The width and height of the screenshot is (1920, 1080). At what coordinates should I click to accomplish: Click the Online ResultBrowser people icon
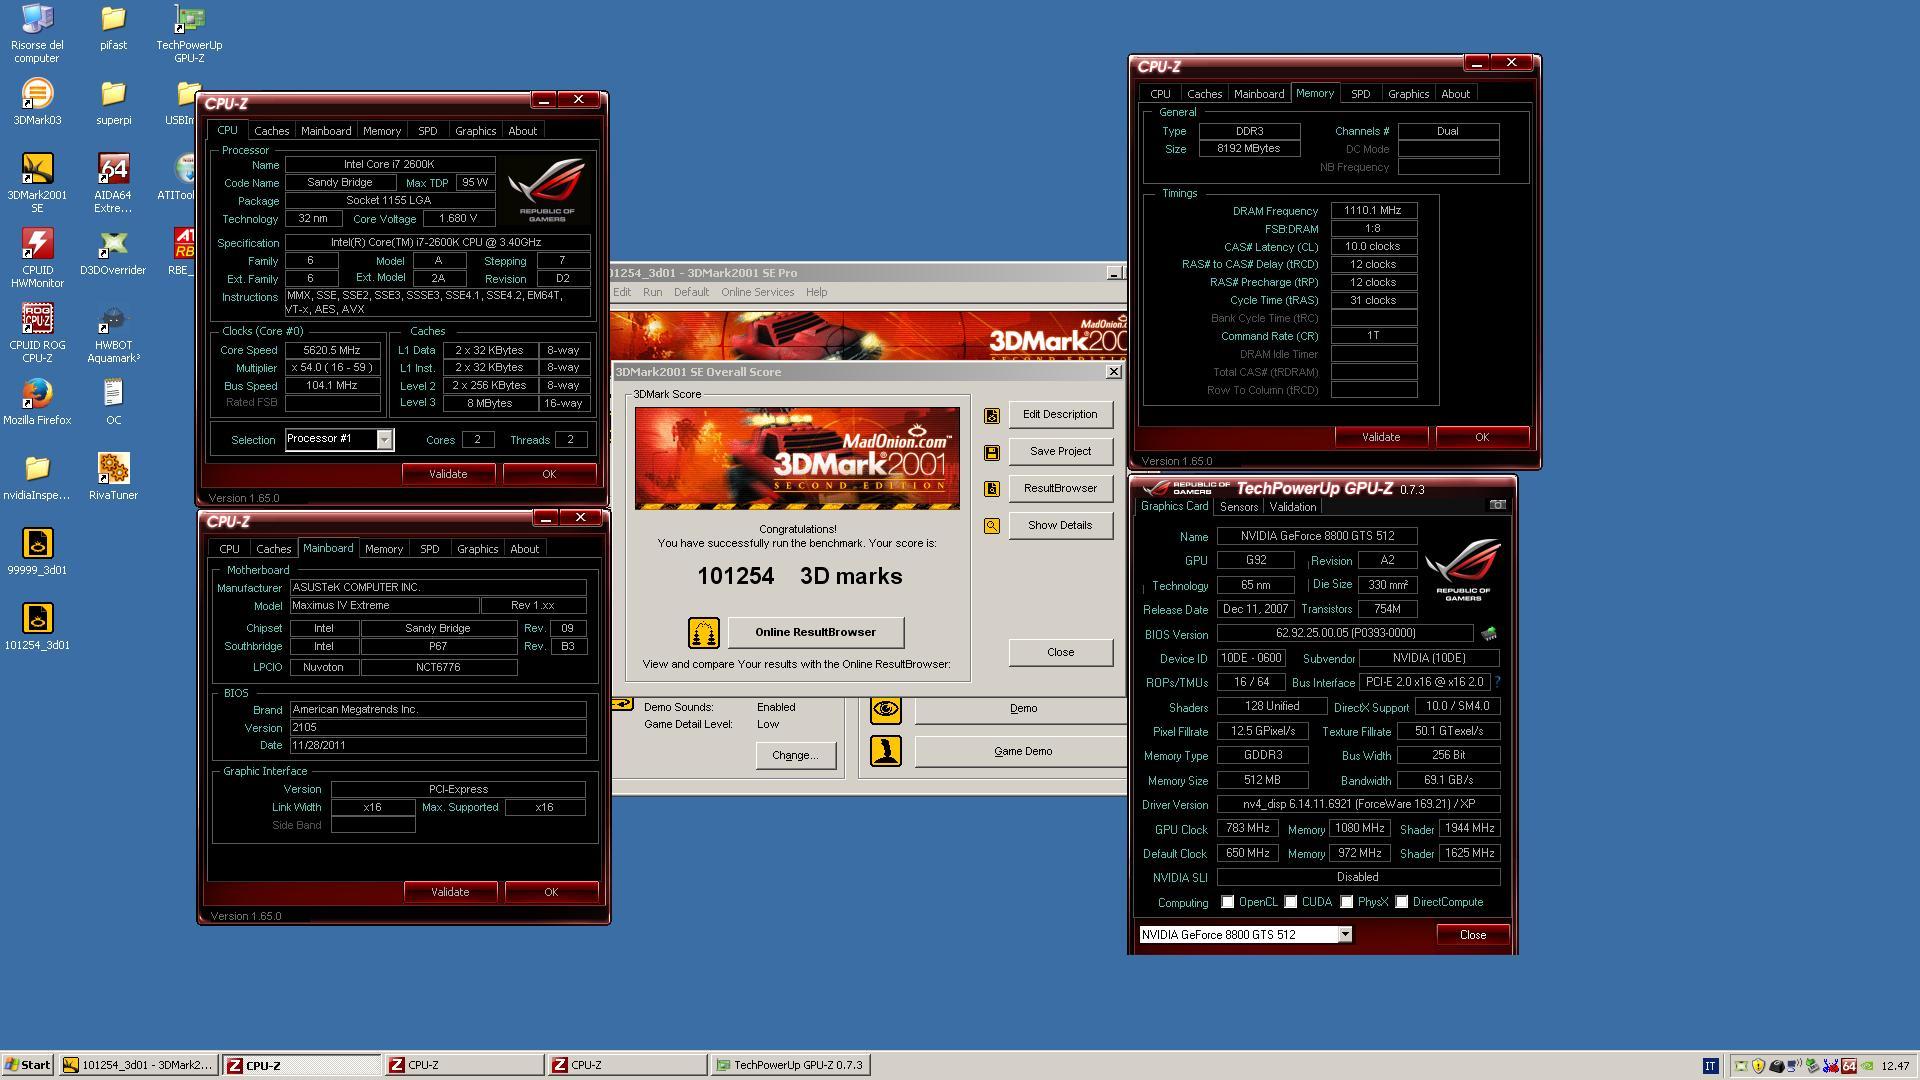pos(703,633)
